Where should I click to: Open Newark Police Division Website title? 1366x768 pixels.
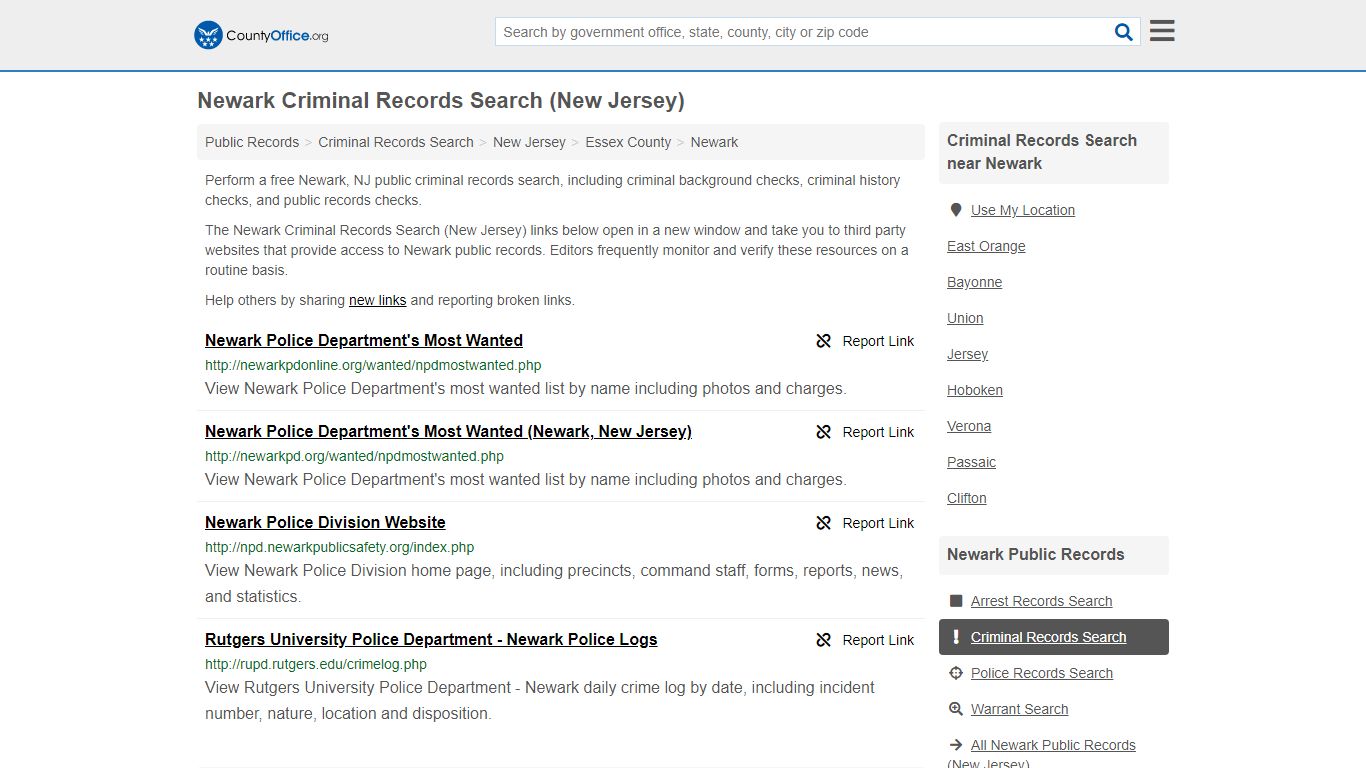tap(325, 522)
